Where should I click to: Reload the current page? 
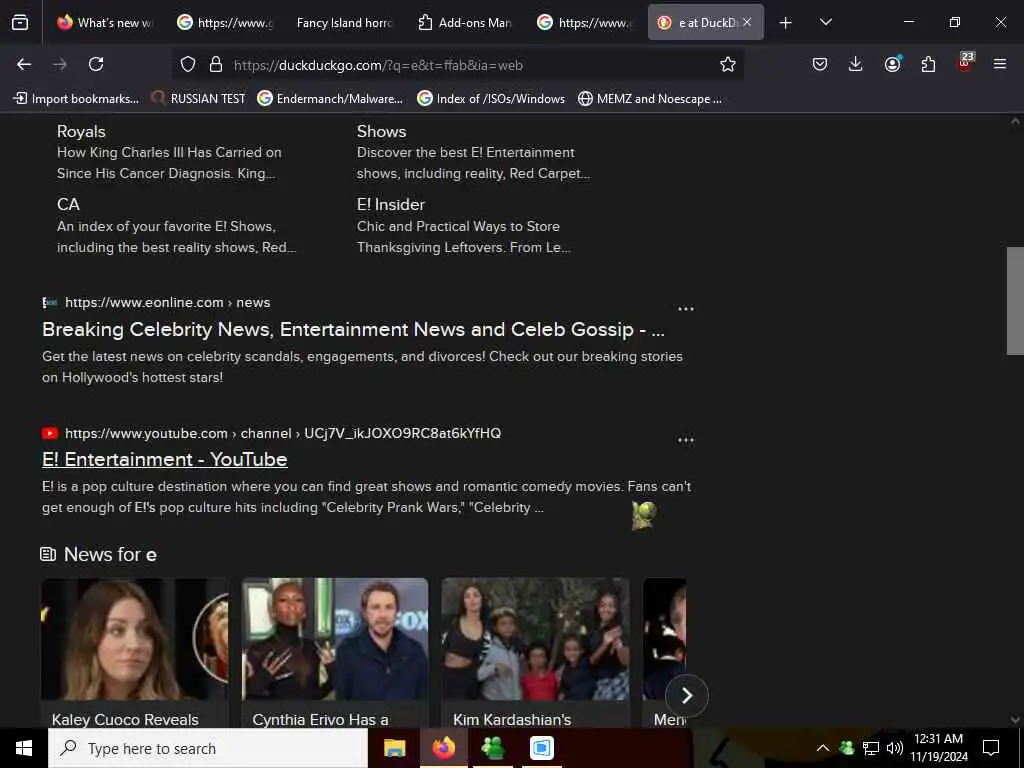(x=96, y=64)
